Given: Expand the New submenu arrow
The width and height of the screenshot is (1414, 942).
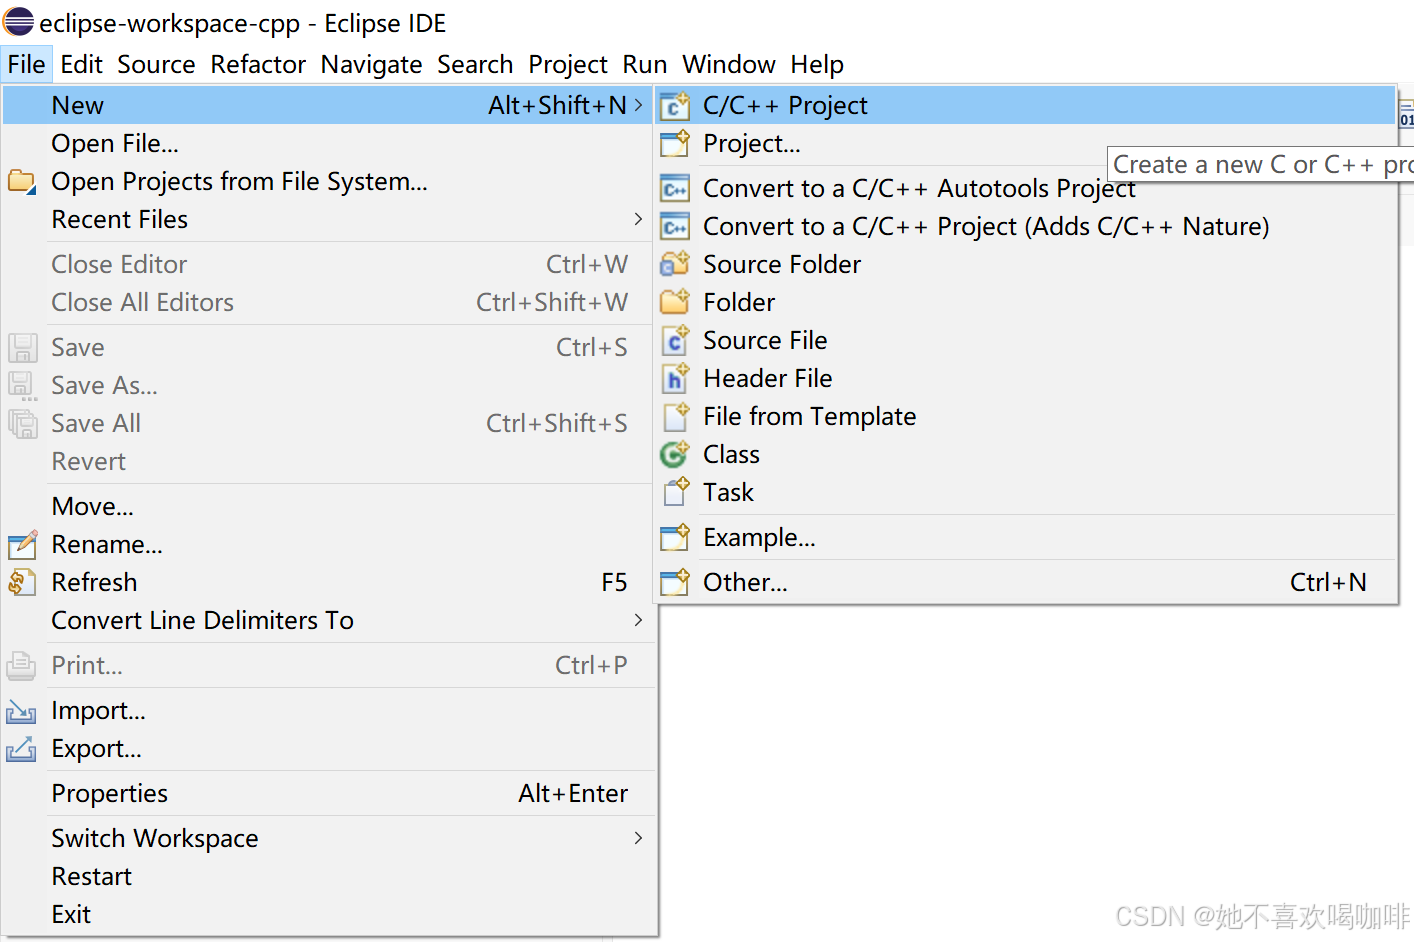Looking at the screenshot, I should (x=638, y=105).
